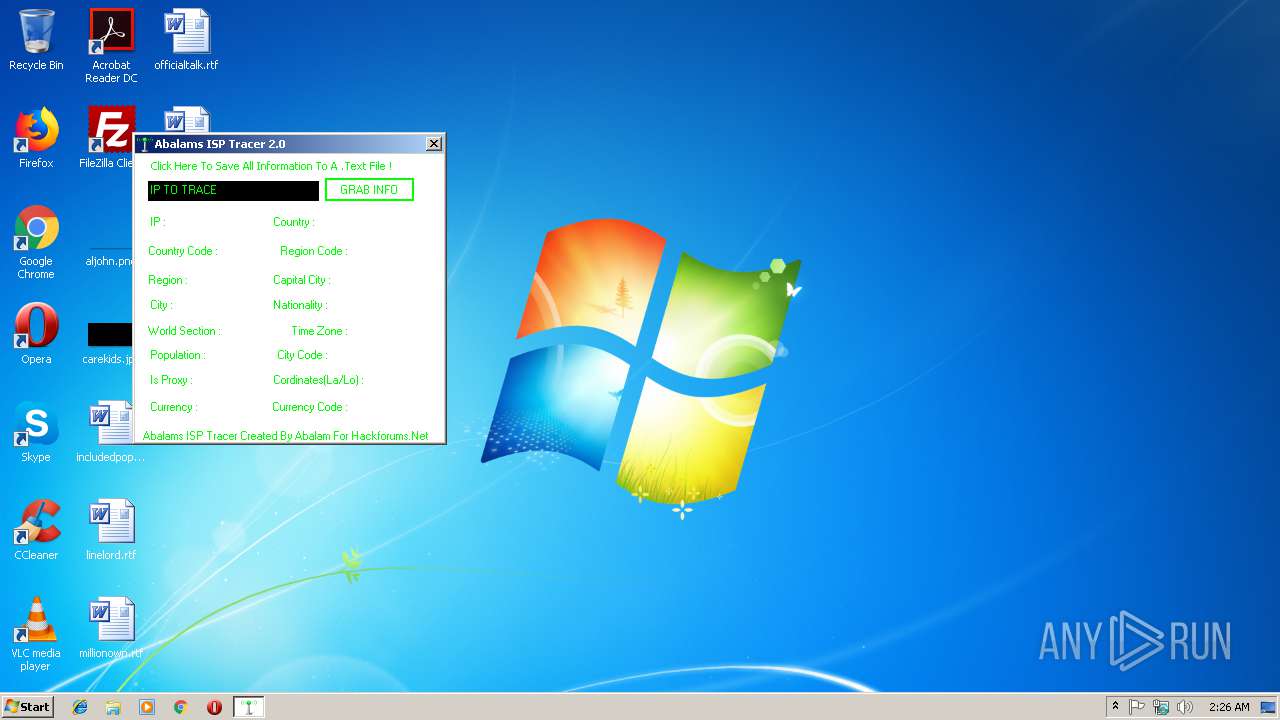Open the volume speaker tray icon
The height and width of the screenshot is (720, 1280).
click(1185, 707)
